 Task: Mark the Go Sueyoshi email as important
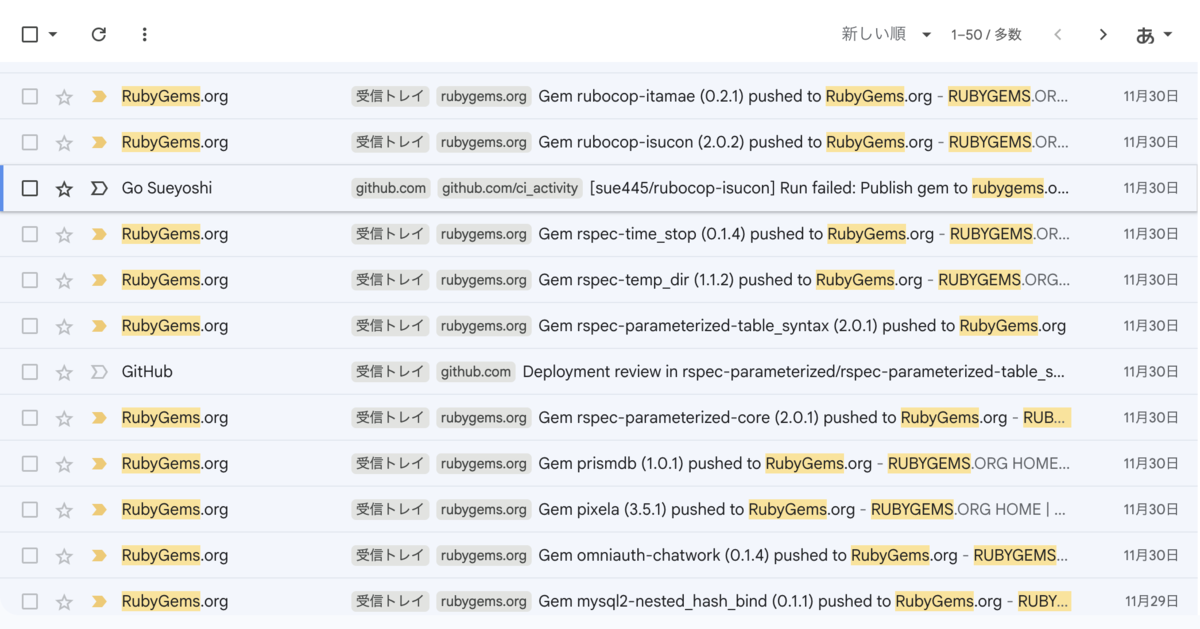(99, 188)
